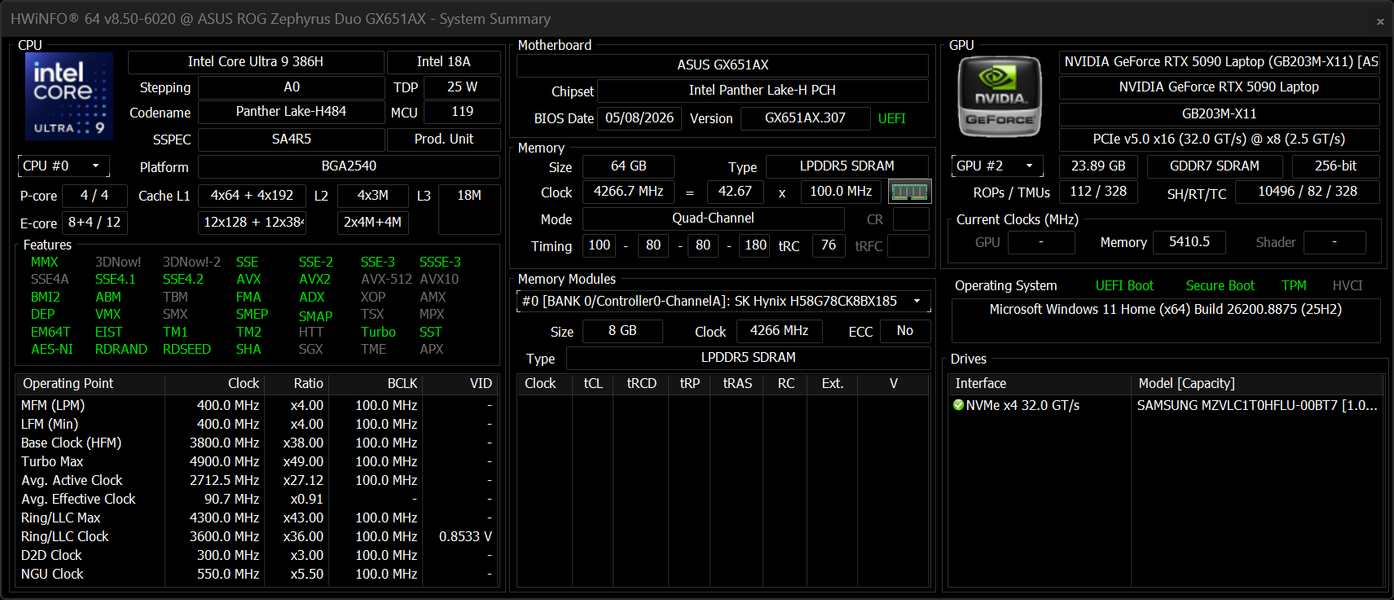Select the Intel Core Ultra 9 386H name field
Screen dimensions: 1394x600
(256, 62)
